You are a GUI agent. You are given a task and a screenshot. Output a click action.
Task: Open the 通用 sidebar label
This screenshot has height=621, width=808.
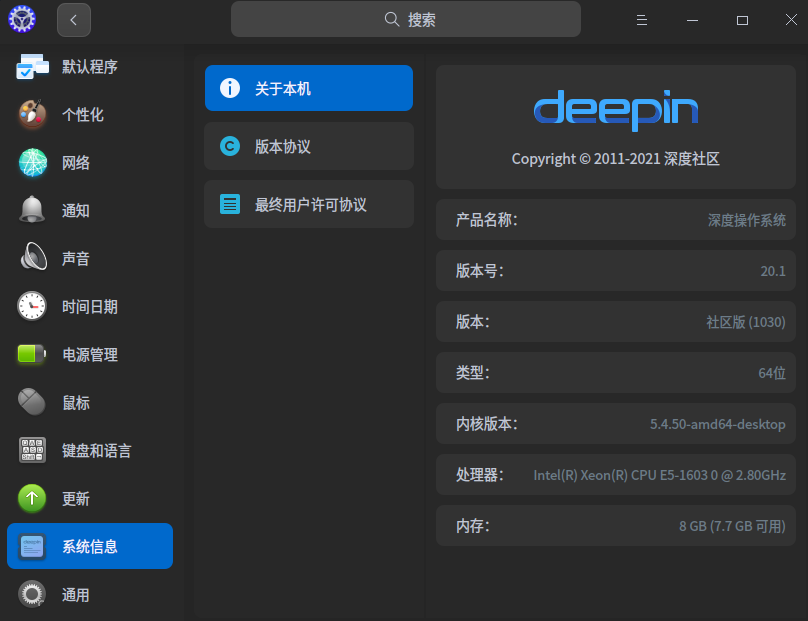[76, 595]
